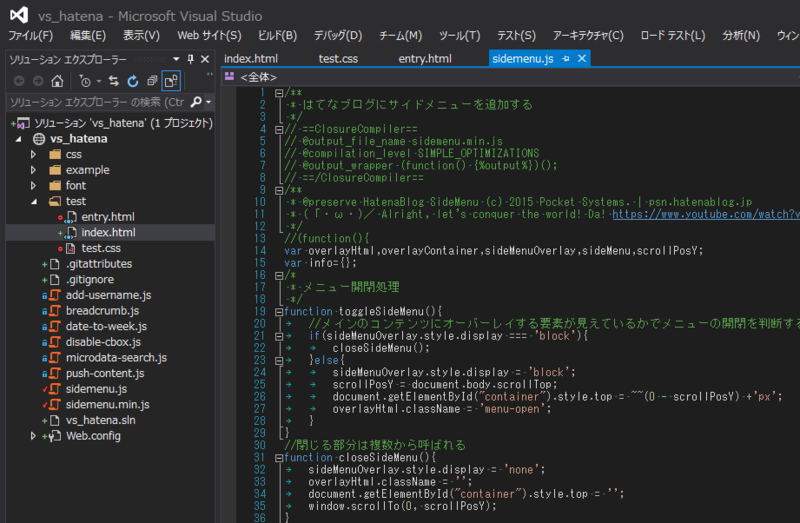Click the Back navigation arrow in Solution Explorer
This screenshot has height=523, width=800.
(x=19, y=81)
